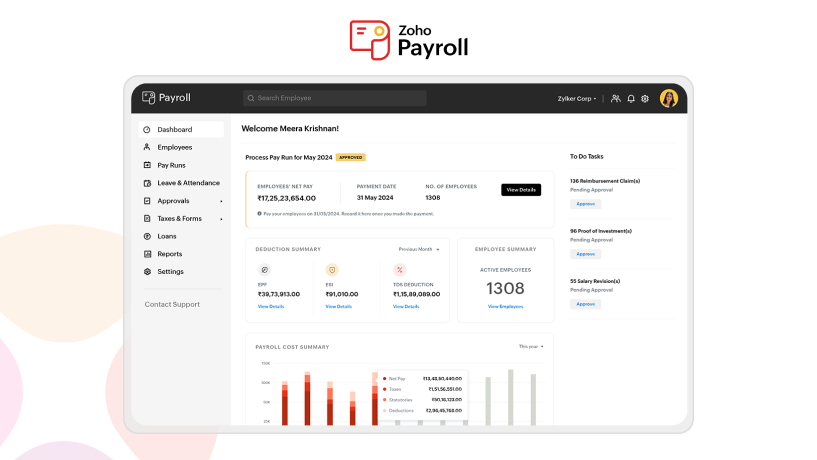Open the Zylker Corp organization dropdown

(x=577, y=98)
